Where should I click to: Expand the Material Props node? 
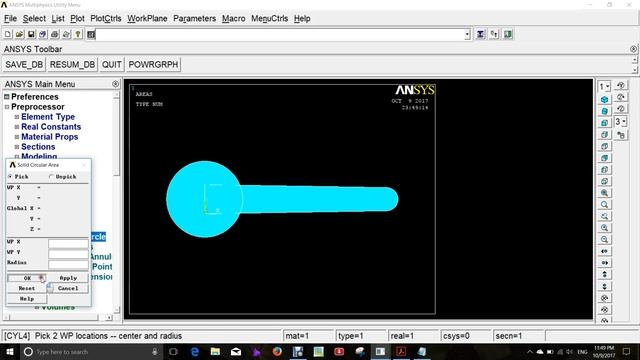[17, 137]
